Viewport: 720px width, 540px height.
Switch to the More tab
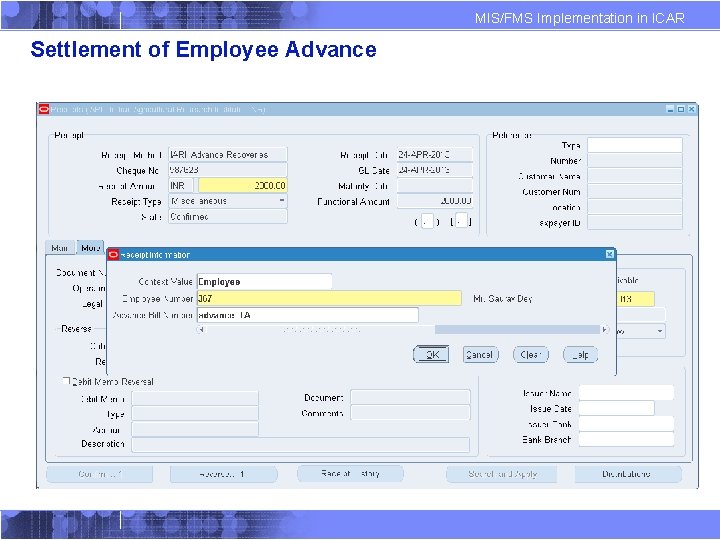pyautogui.click(x=90, y=248)
